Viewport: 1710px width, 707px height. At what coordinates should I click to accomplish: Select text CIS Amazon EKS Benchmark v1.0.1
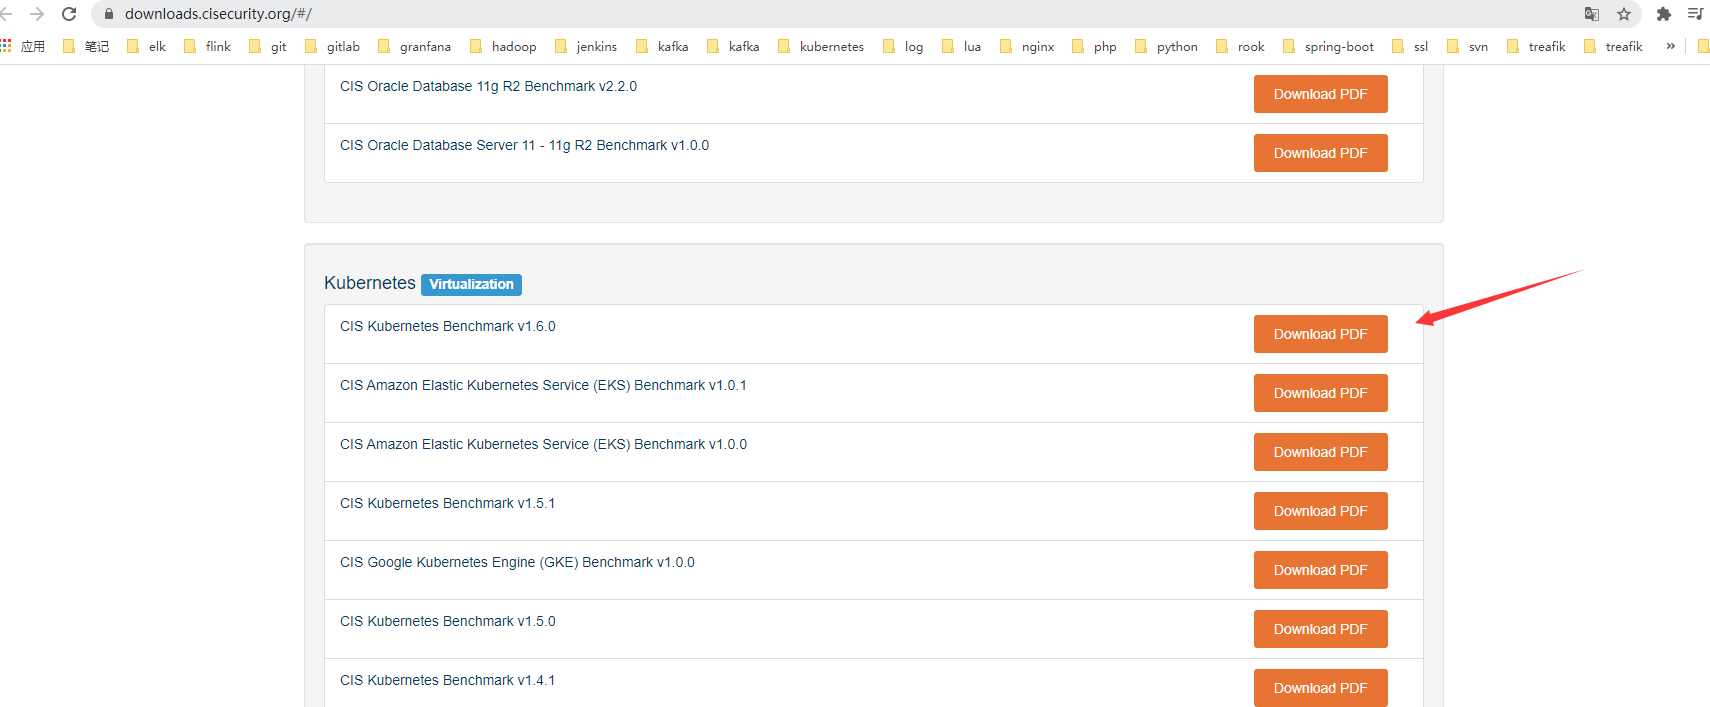click(543, 386)
